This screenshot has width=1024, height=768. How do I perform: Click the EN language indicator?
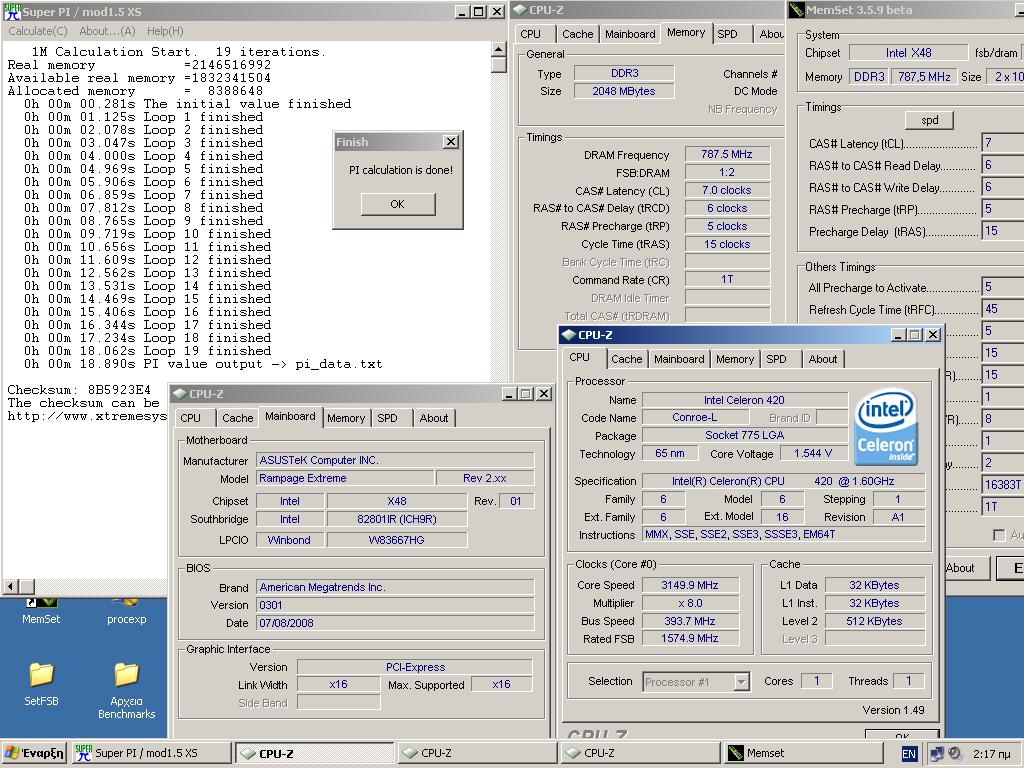coord(908,754)
